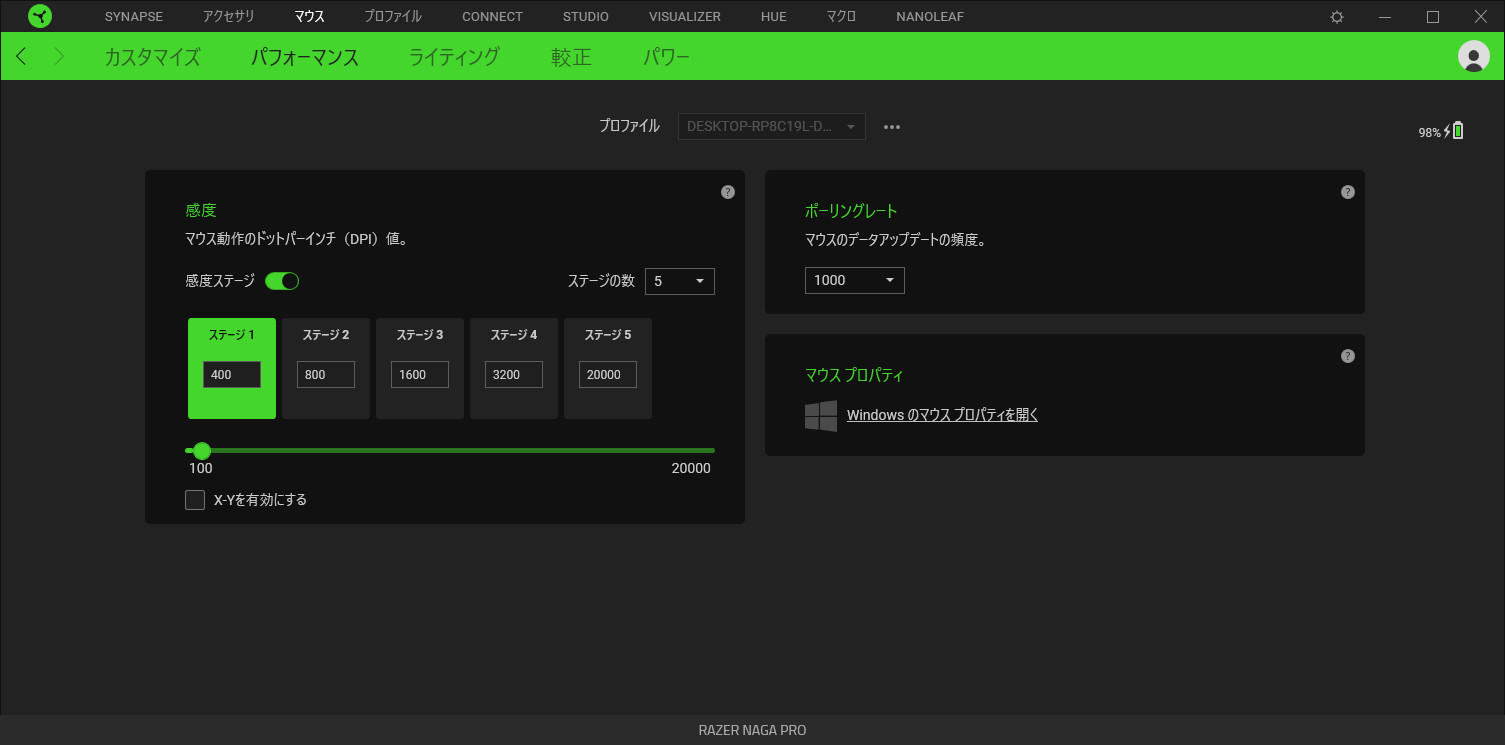Go forward with the right arrow

pos(58,57)
